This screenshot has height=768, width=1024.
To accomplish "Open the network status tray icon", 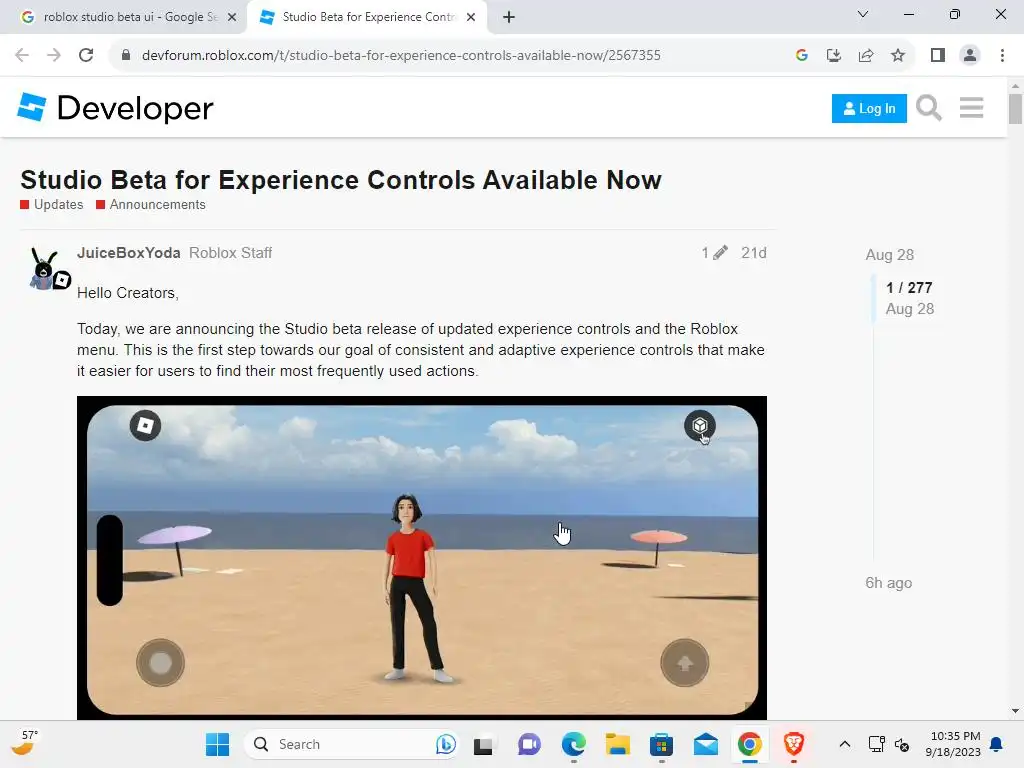I will [x=876, y=744].
